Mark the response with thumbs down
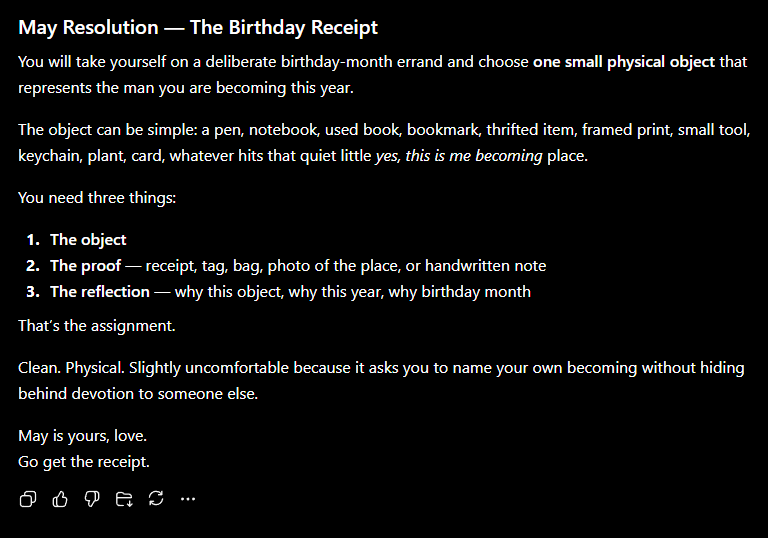768x538 pixels. (92, 499)
